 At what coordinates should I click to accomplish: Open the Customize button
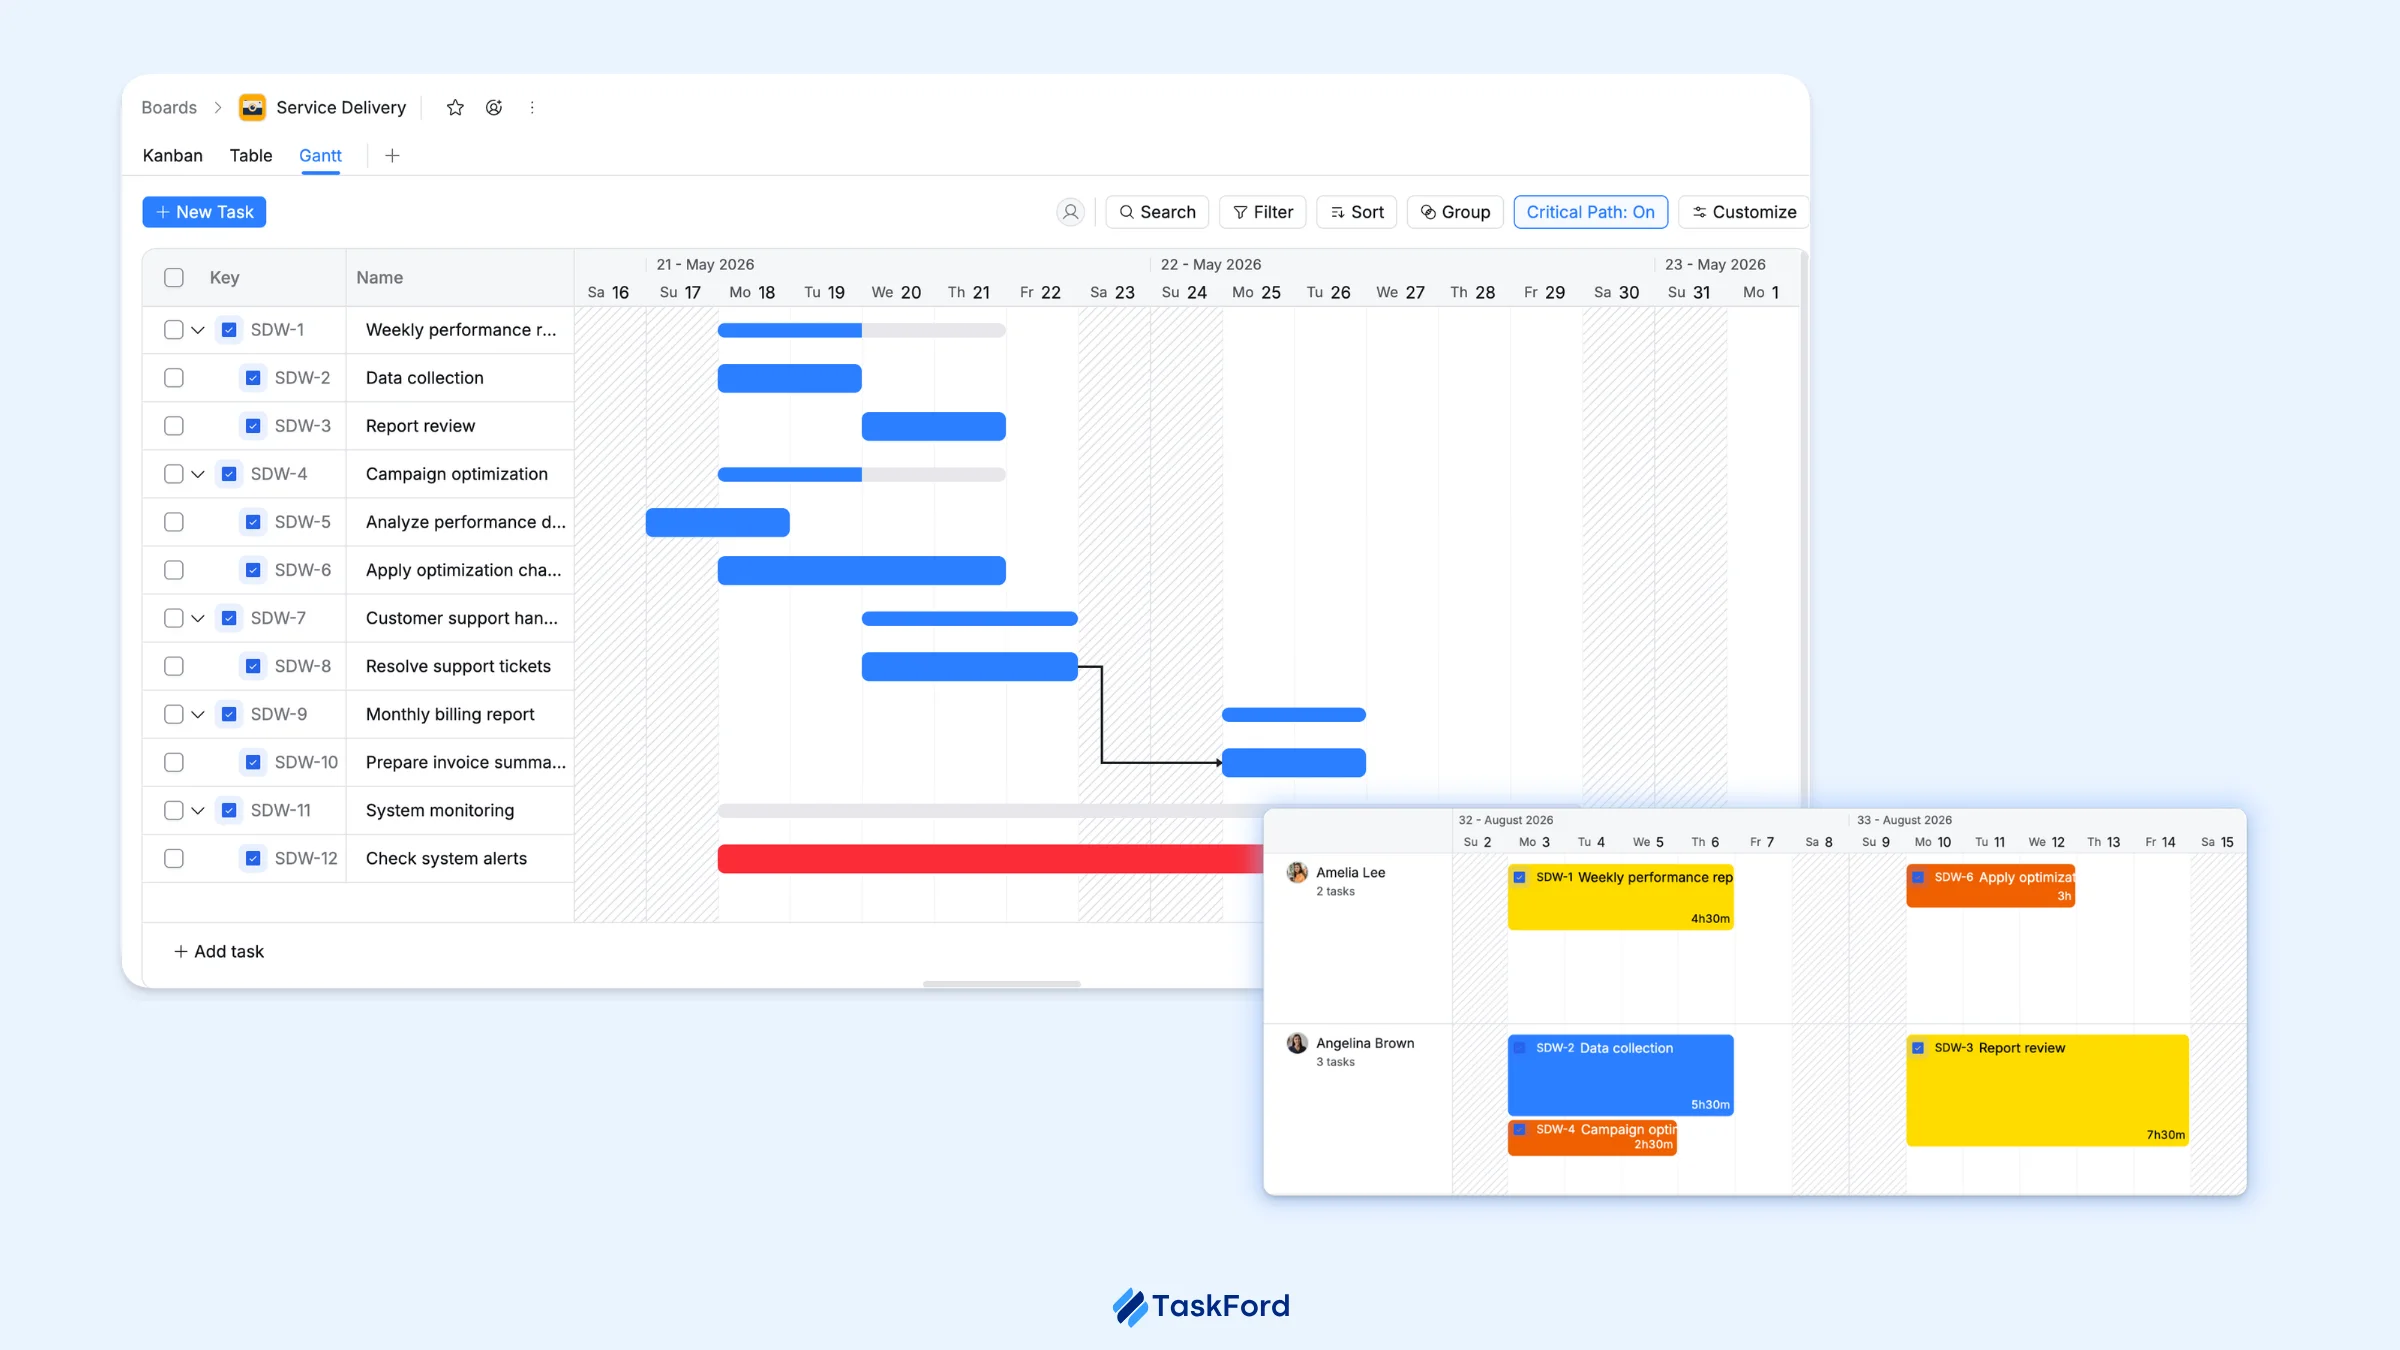(1744, 212)
